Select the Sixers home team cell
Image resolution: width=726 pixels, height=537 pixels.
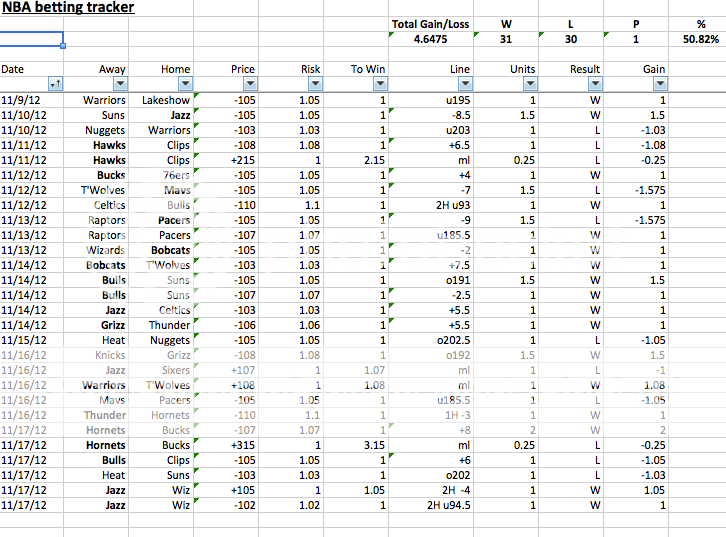pos(161,370)
